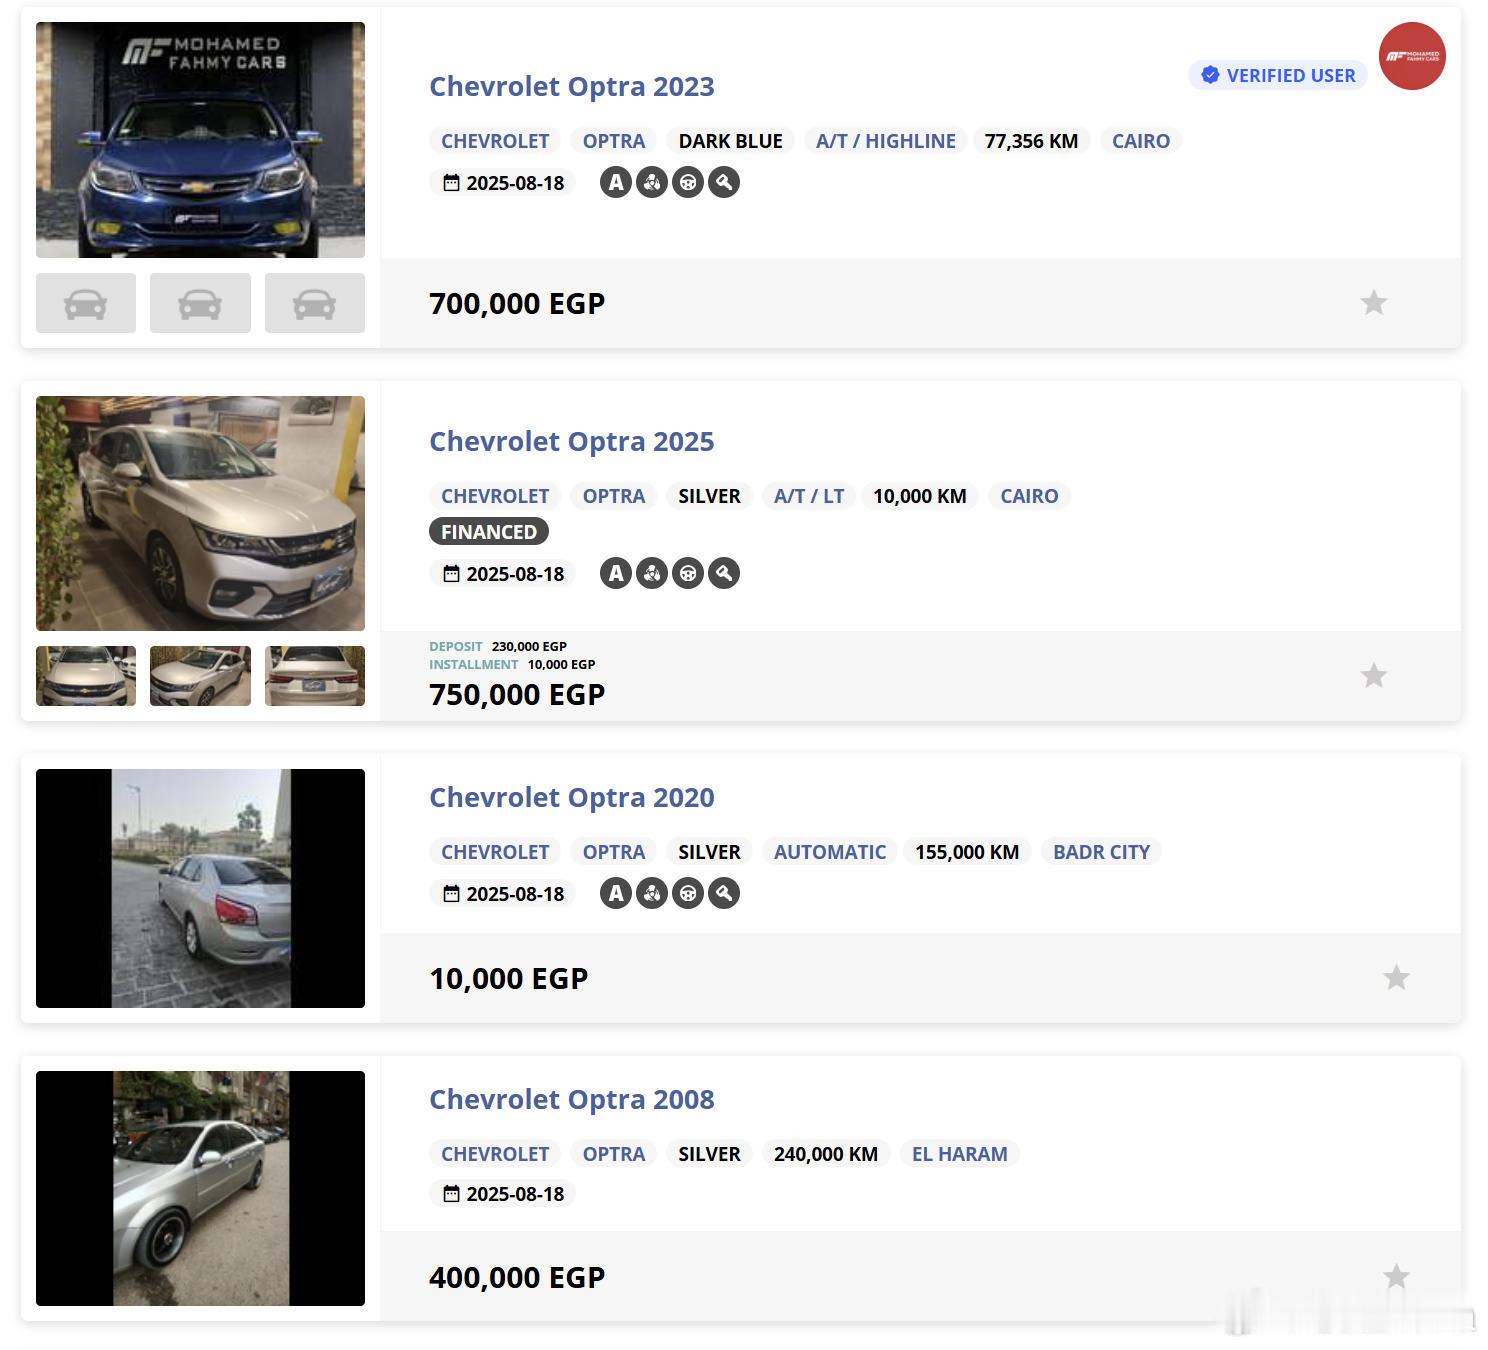Open Chevrolet Optra 2025 listing title
The image size is (1488, 1350).
(x=572, y=441)
